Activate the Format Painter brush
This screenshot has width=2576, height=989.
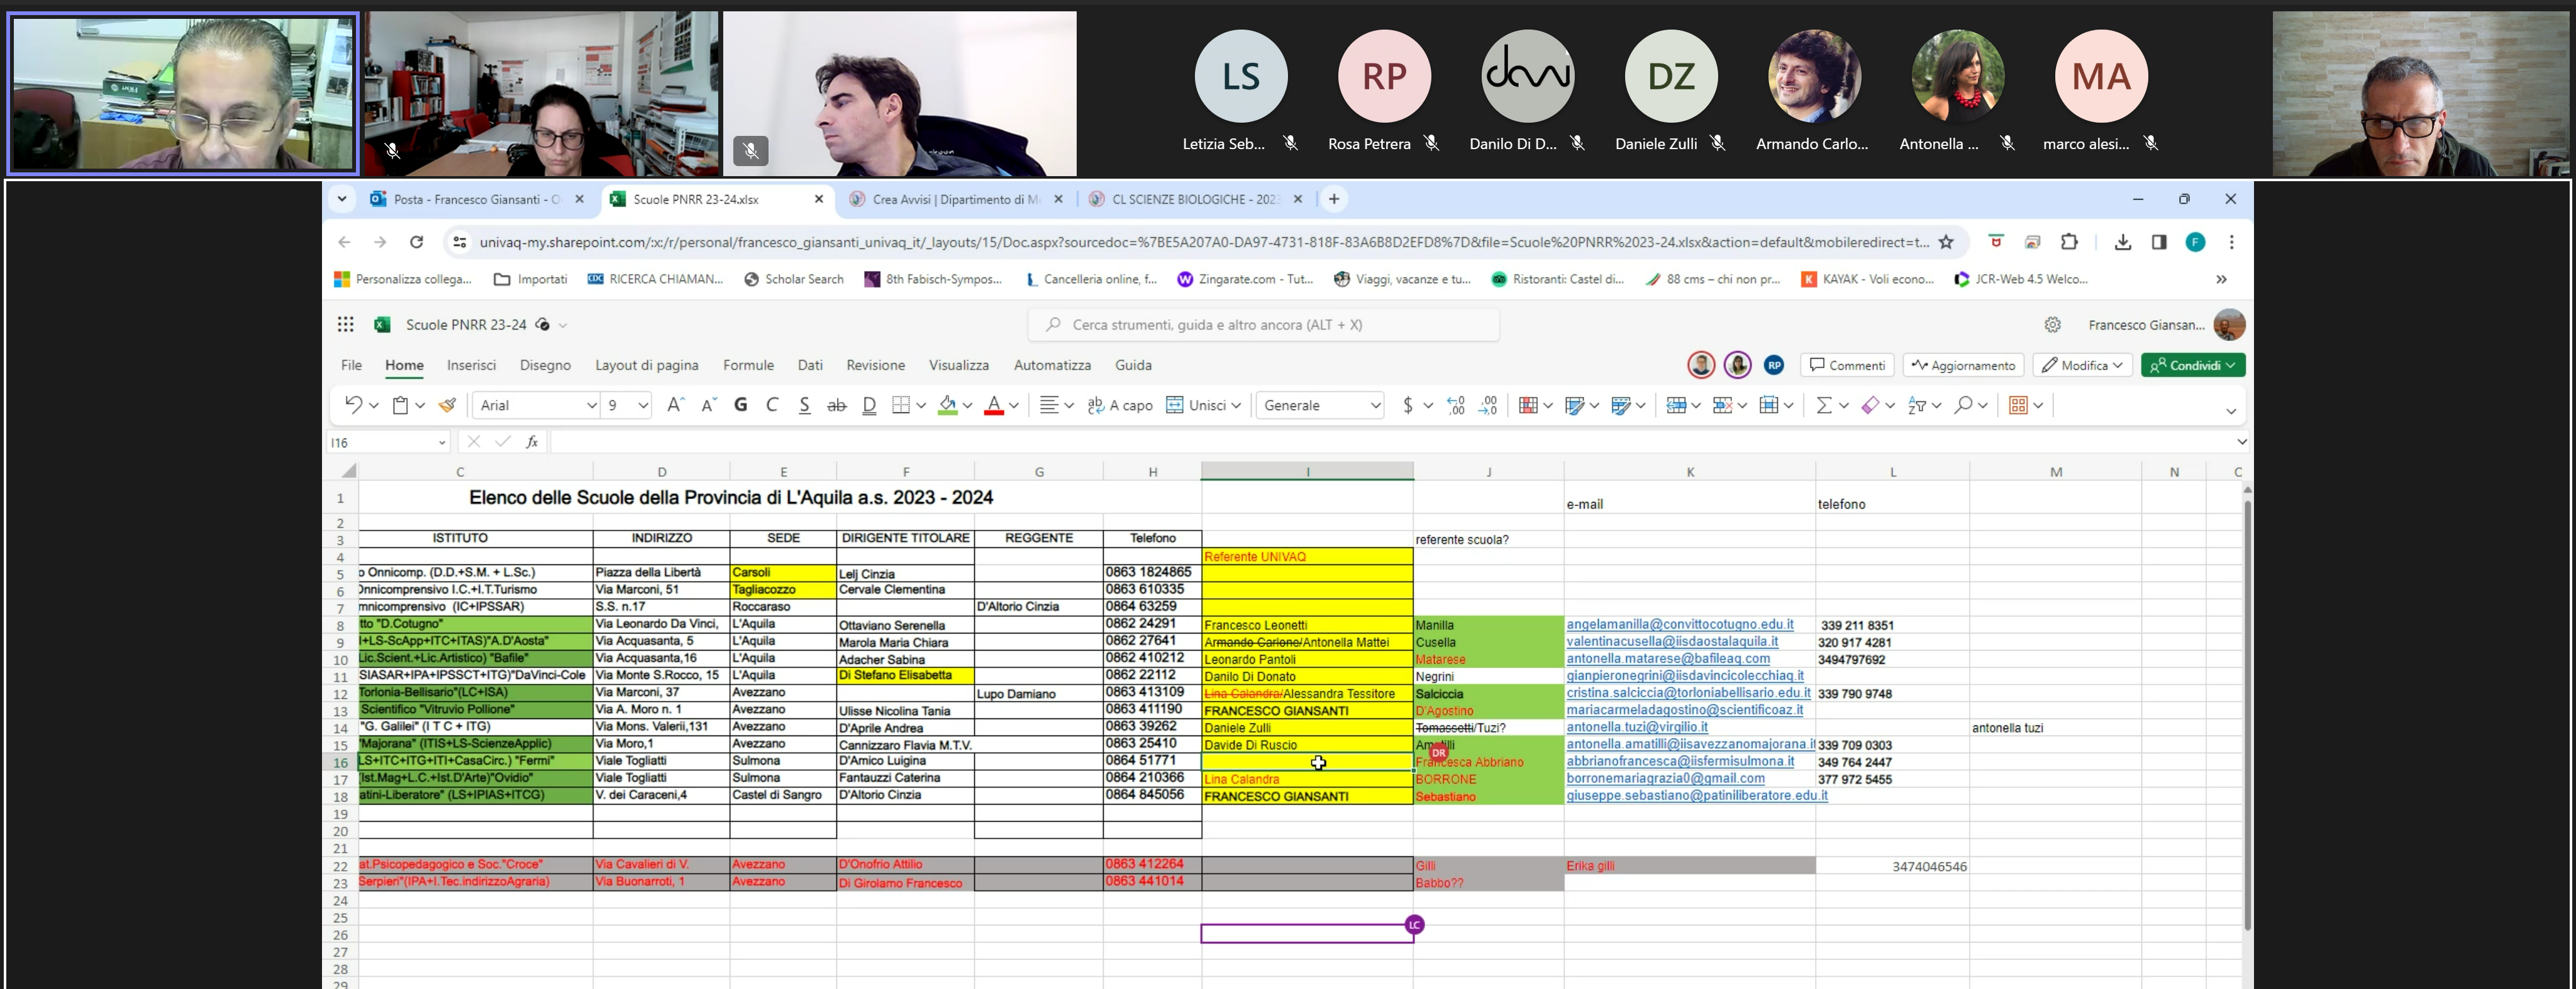(447, 405)
